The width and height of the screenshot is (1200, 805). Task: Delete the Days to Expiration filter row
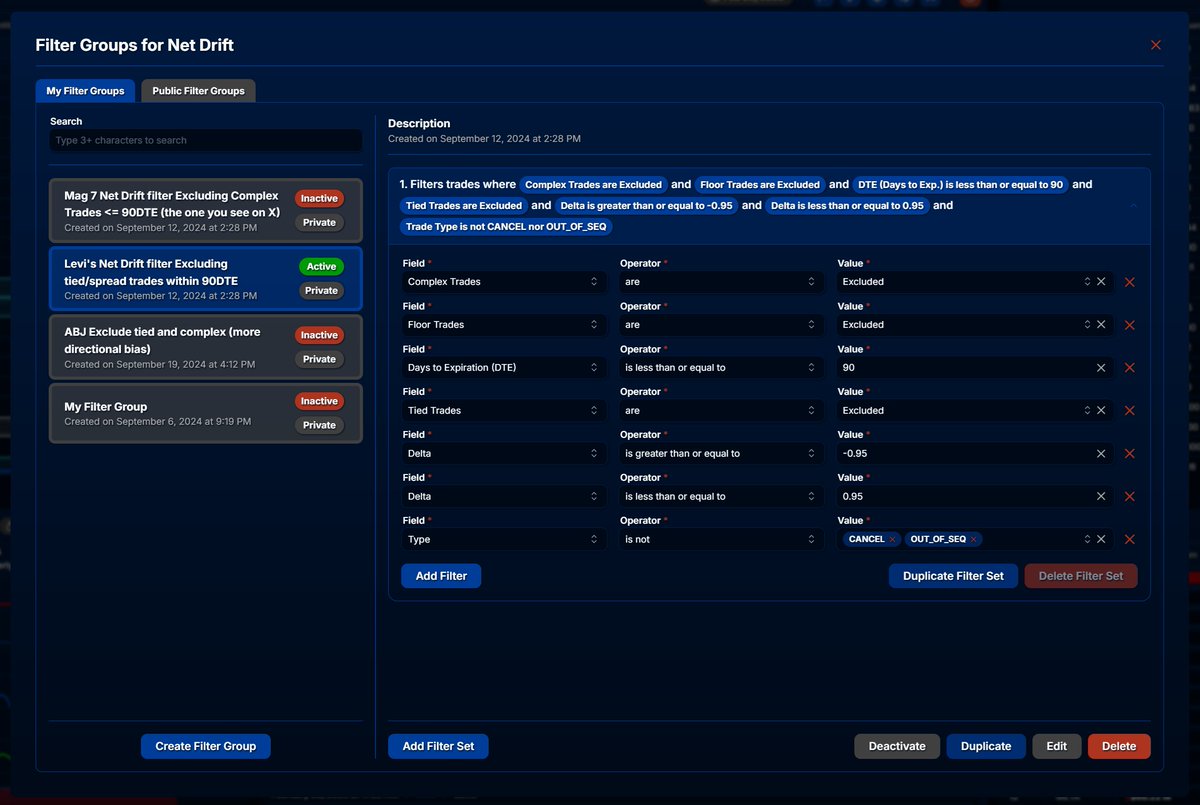pos(1130,368)
